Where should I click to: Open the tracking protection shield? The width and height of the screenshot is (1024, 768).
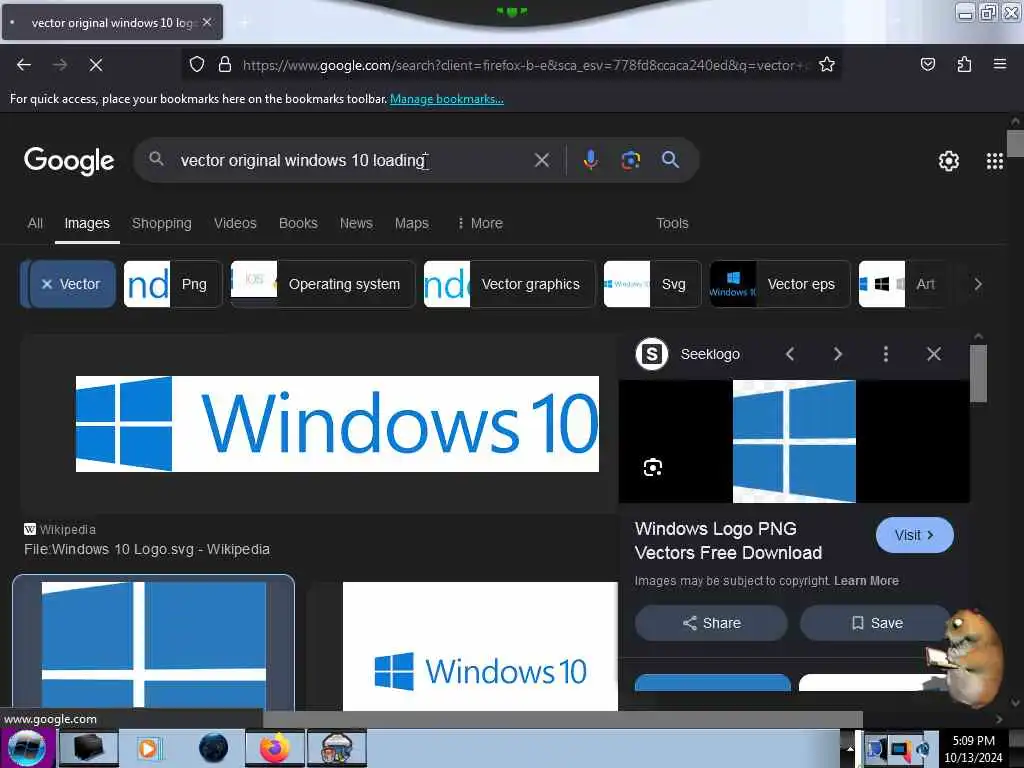[197, 65]
